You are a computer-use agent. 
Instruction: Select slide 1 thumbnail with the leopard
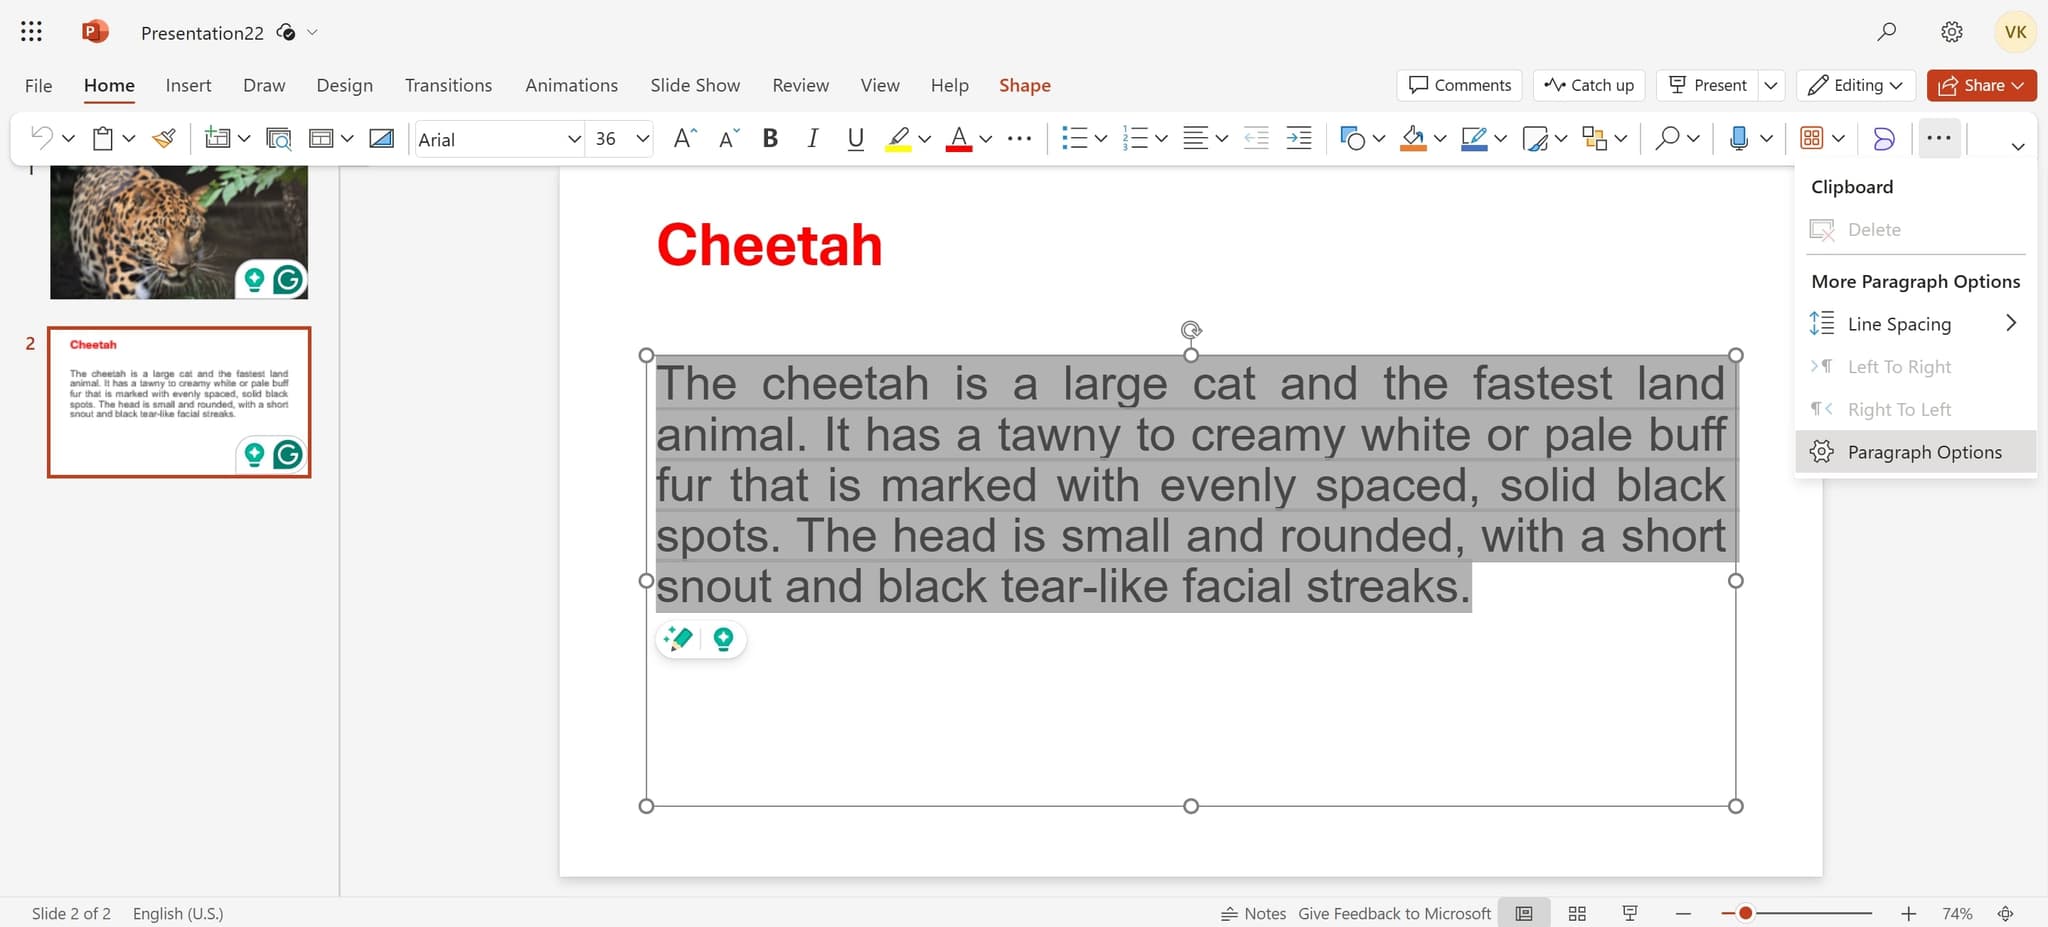click(x=178, y=230)
